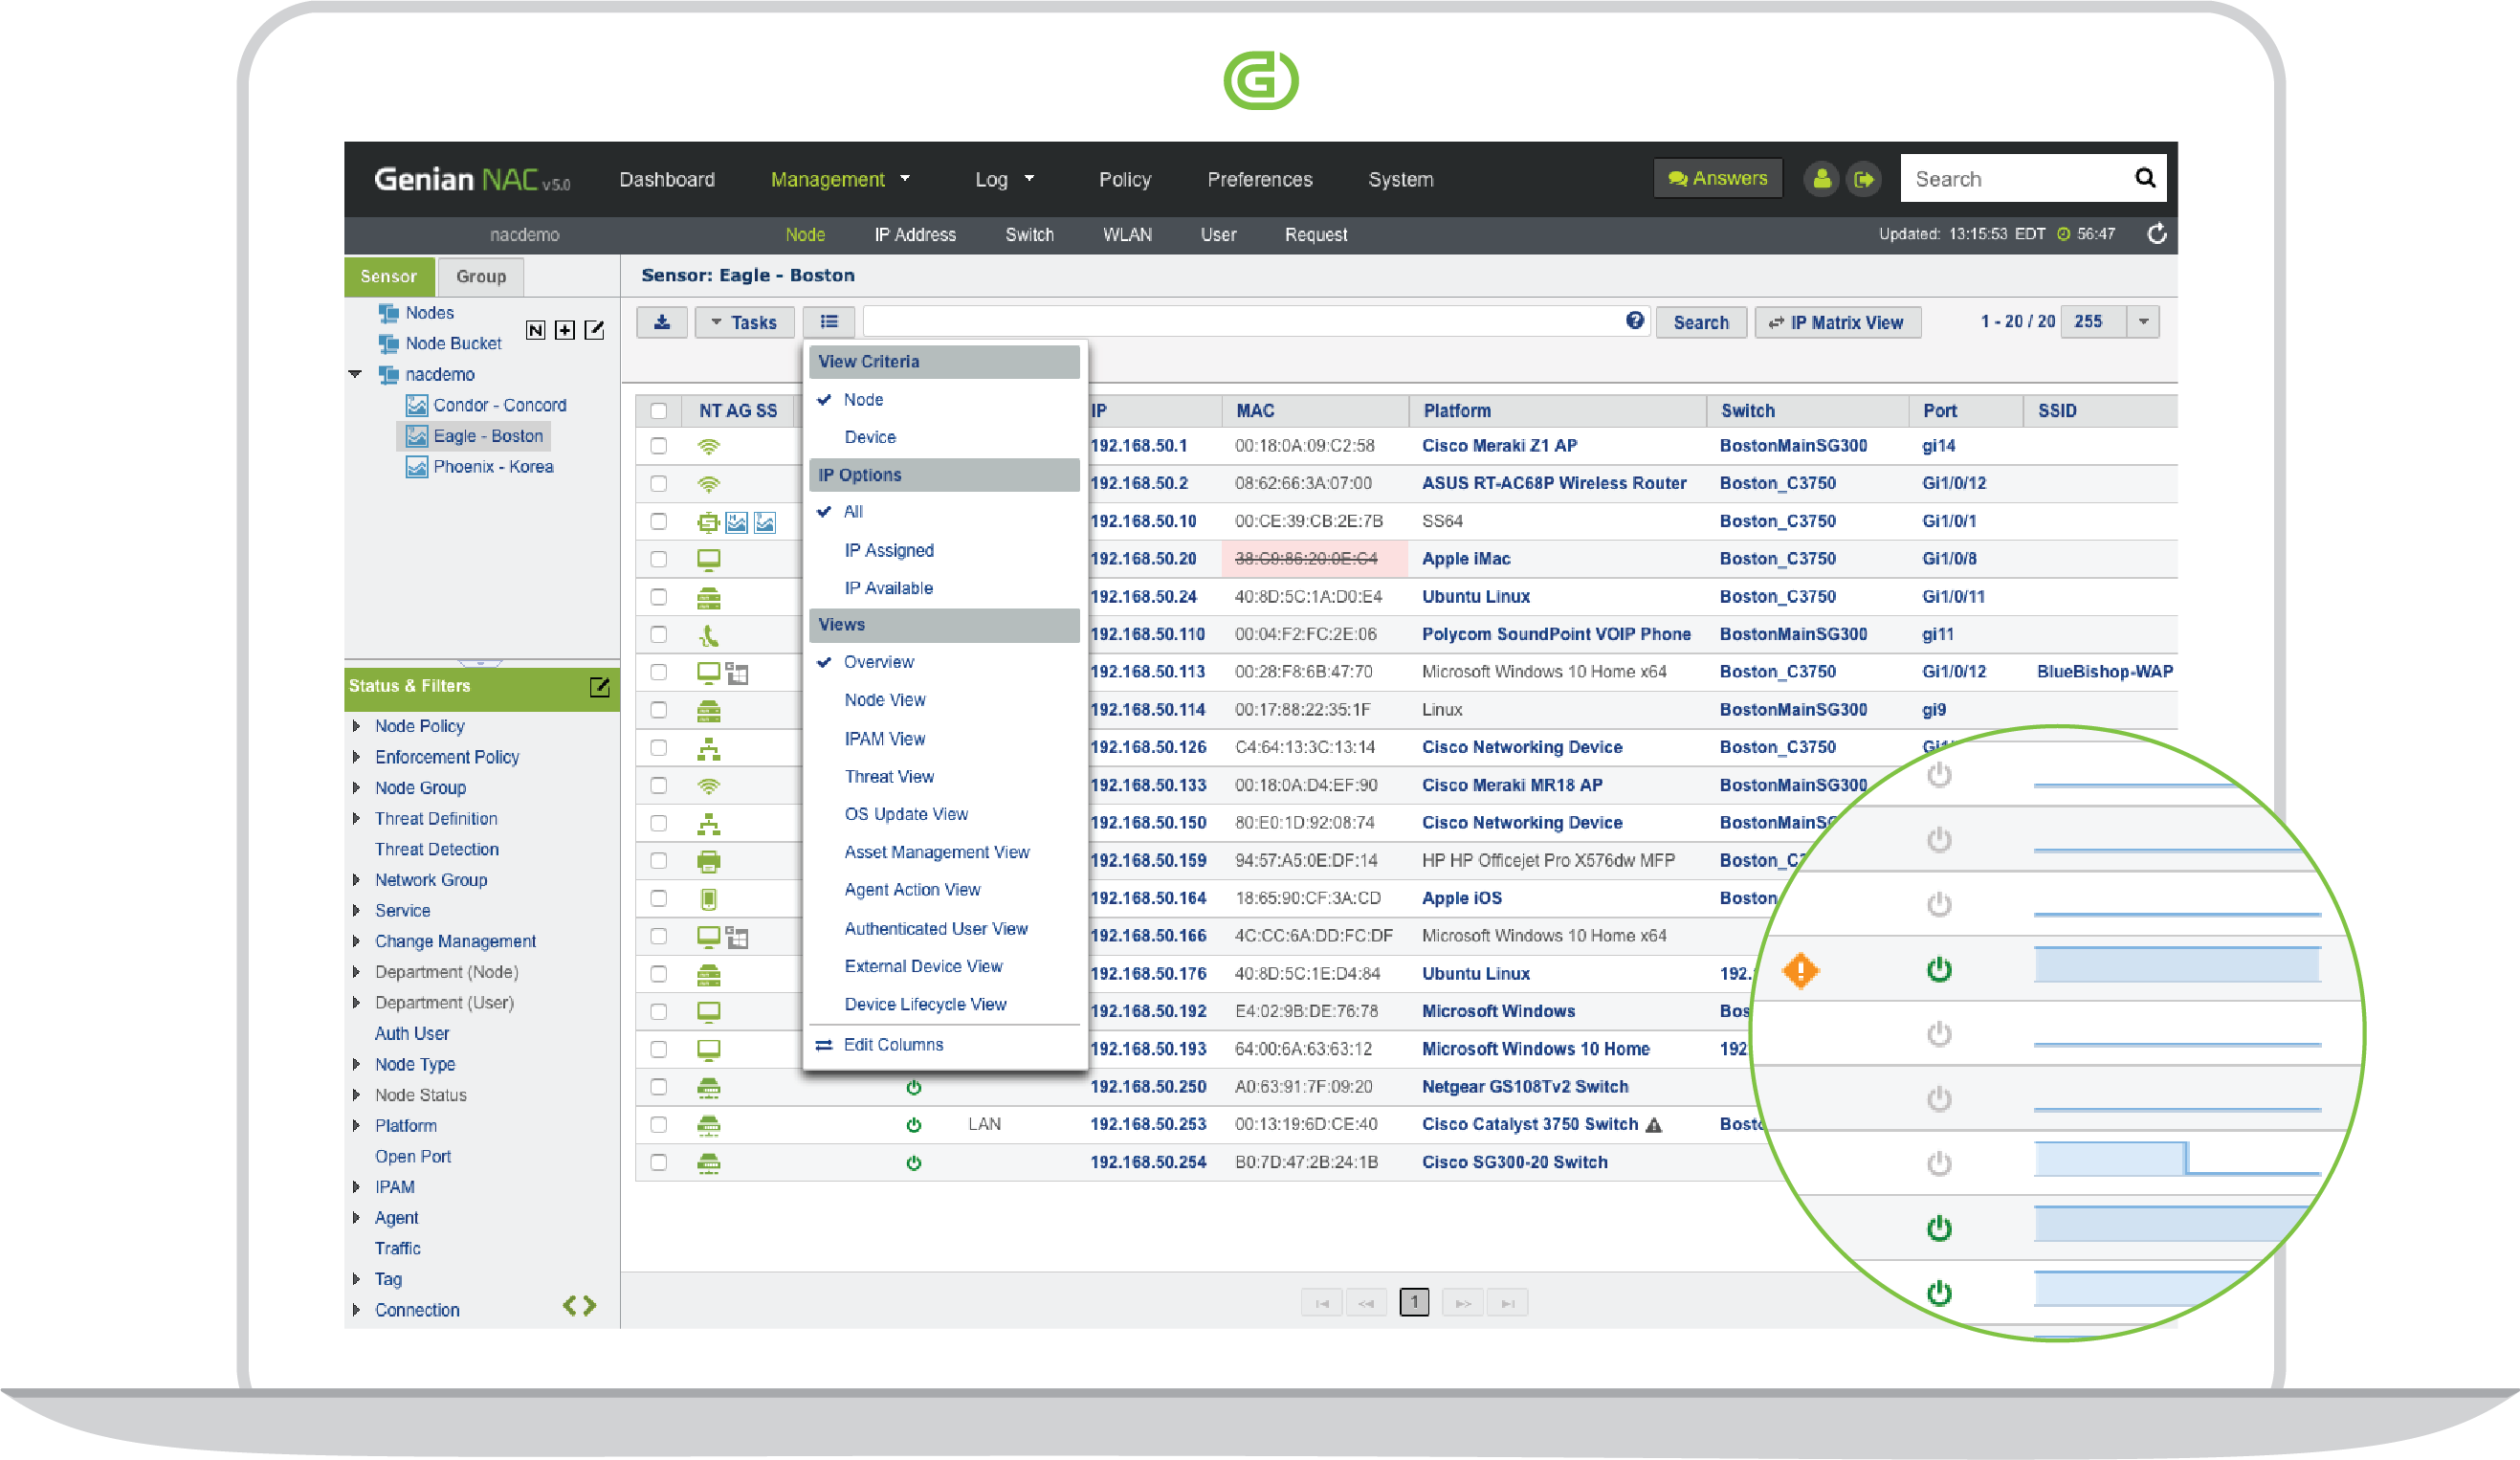2520x1460 pixels.
Task: Check the row for 192.168.50.1
Action: click(x=658, y=446)
